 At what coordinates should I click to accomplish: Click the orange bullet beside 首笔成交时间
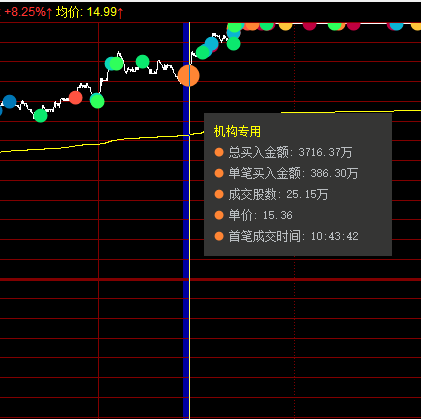(x=219, y=236)
